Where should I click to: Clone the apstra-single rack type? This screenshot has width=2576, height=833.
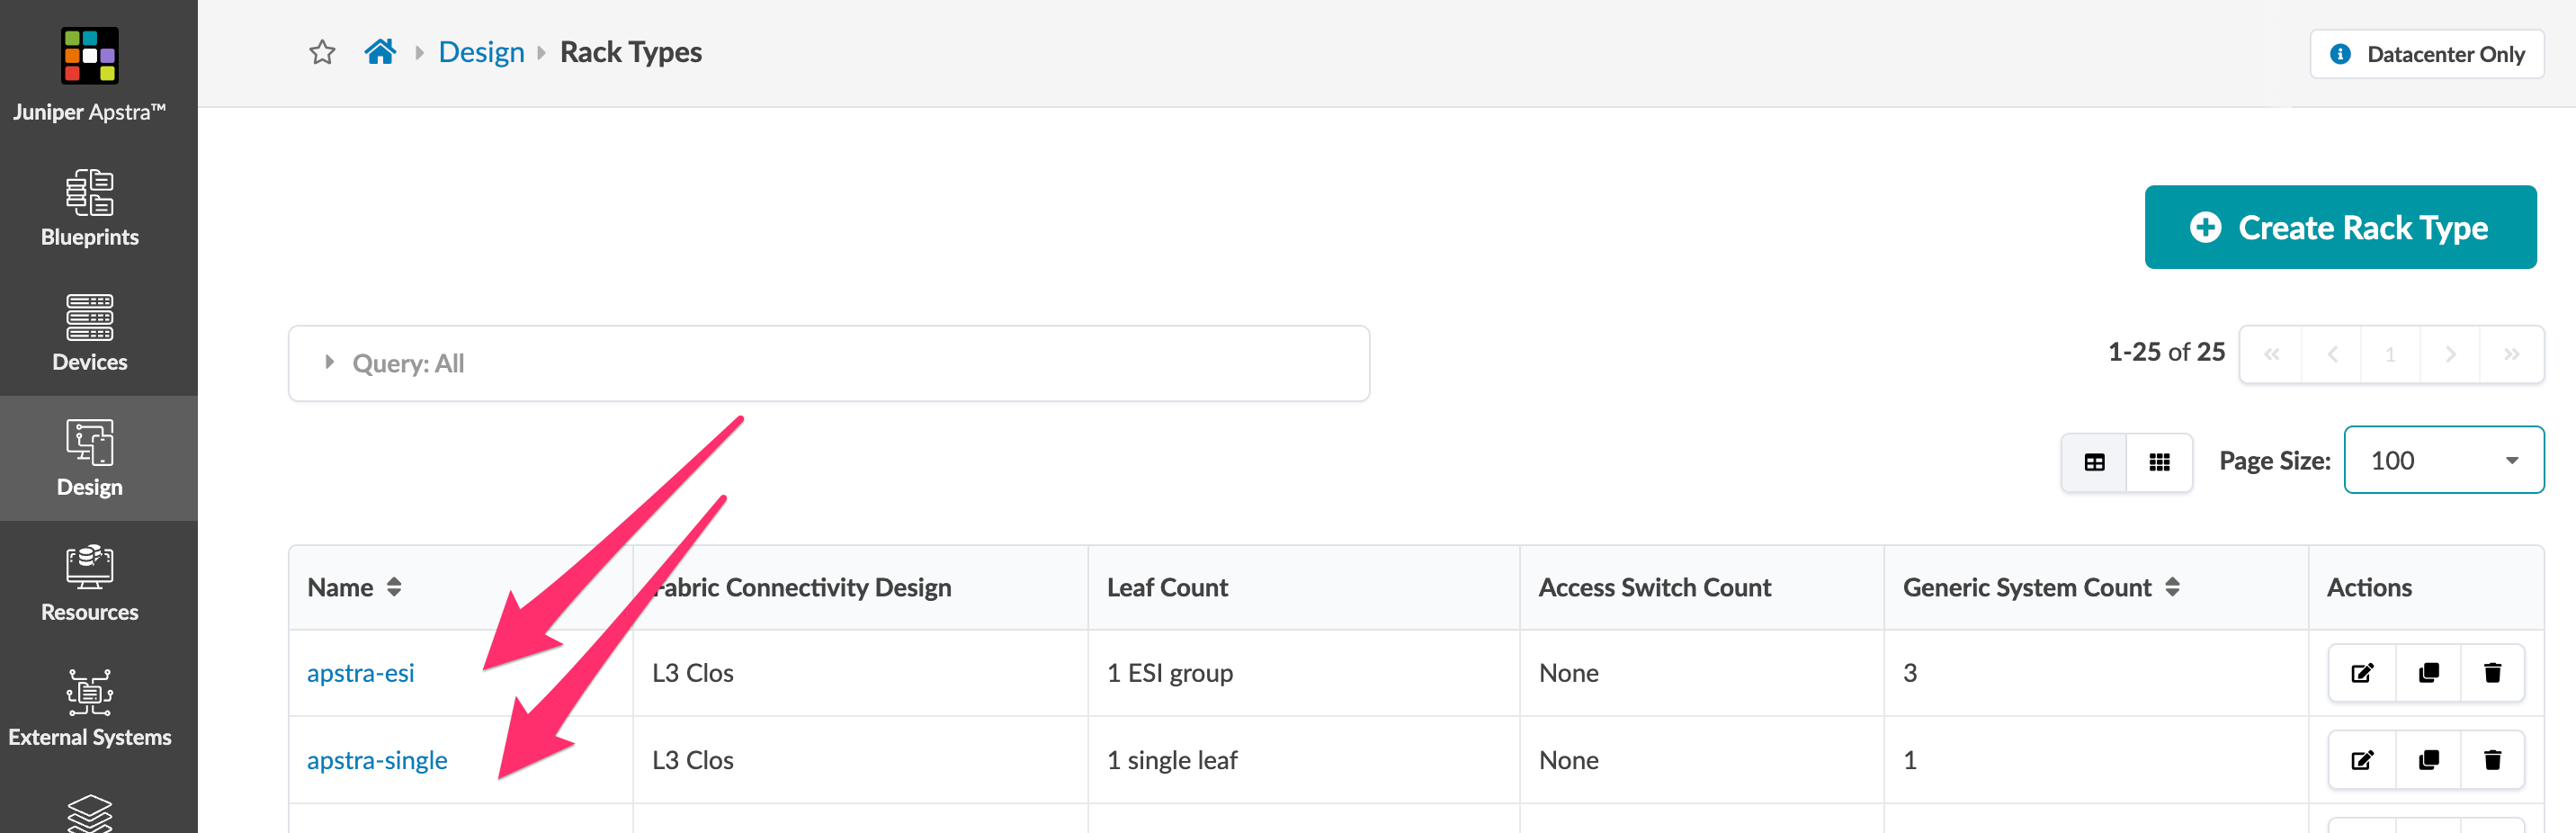pos(2428,760)
